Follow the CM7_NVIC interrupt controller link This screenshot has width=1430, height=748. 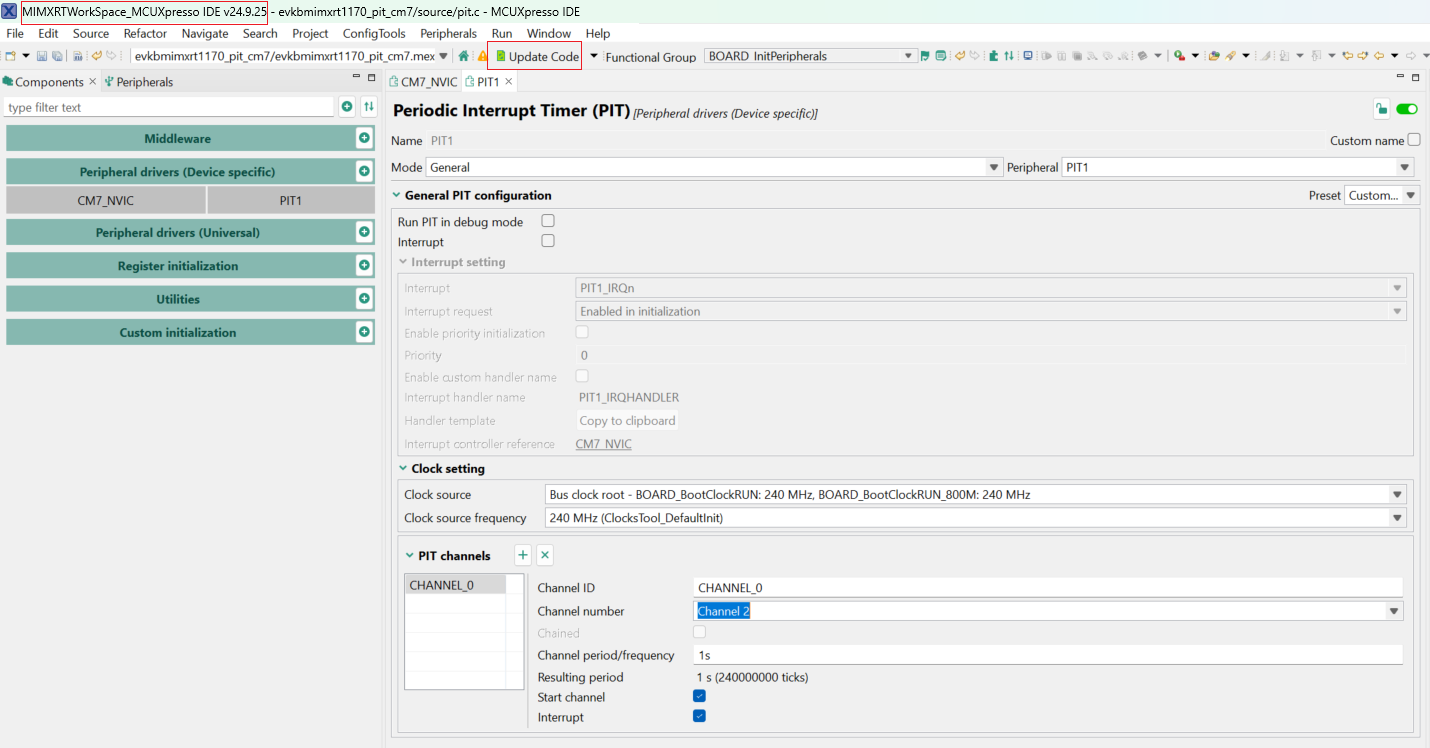pyautogui.click(x=603, y=443)
